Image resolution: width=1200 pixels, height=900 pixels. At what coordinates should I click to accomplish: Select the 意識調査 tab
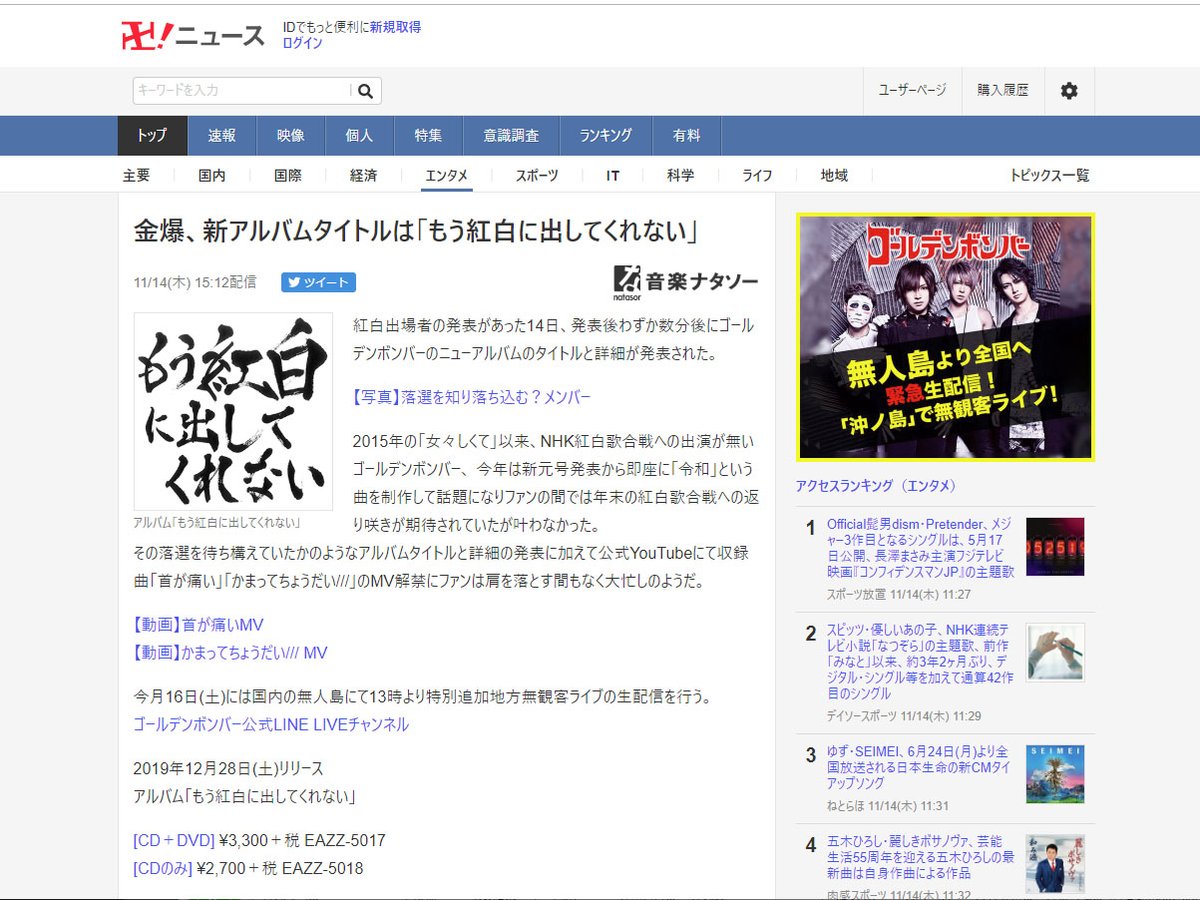pos(511,136)
